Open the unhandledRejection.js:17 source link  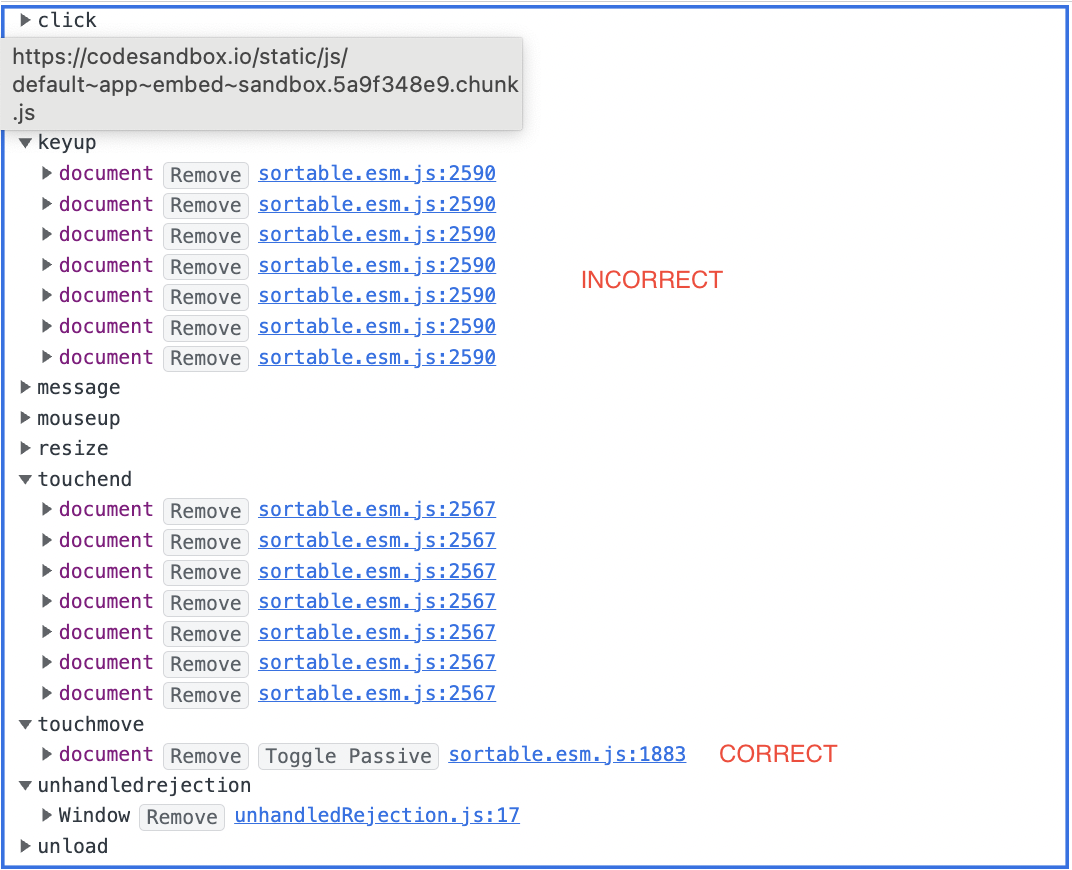tap(377, 815)
